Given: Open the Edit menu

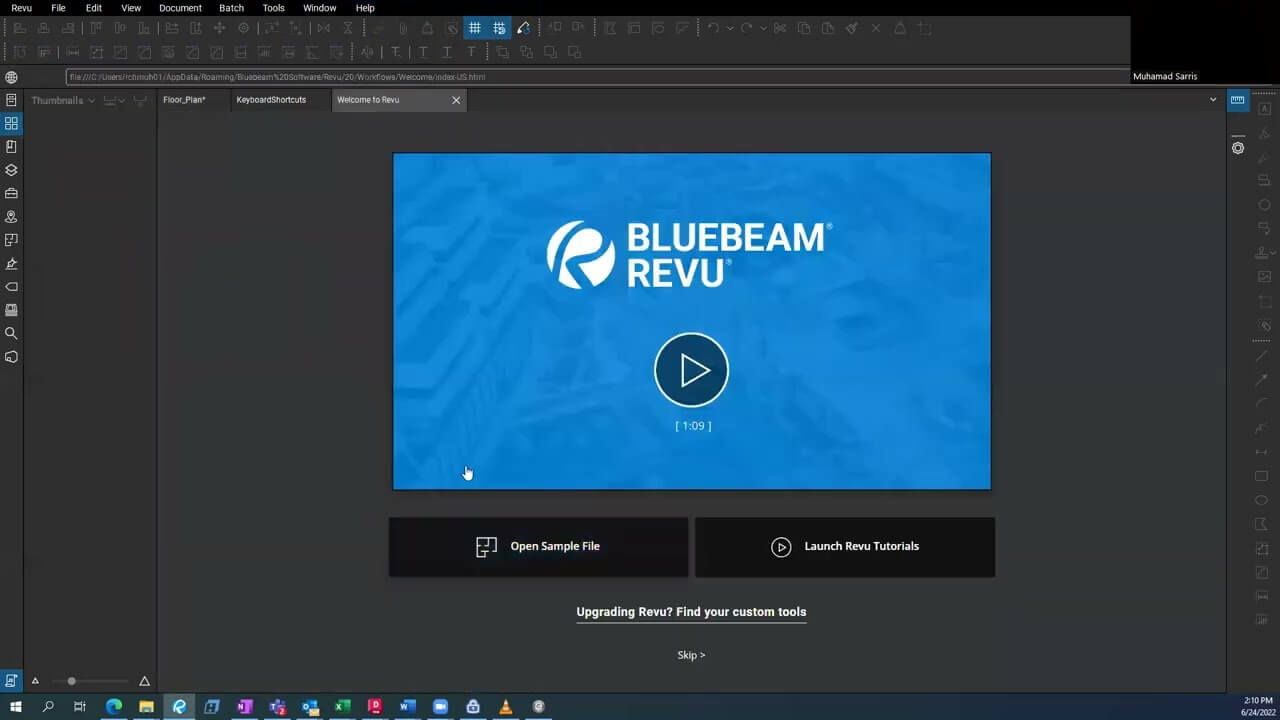Looking at the screenshot, I should [94, 8].
